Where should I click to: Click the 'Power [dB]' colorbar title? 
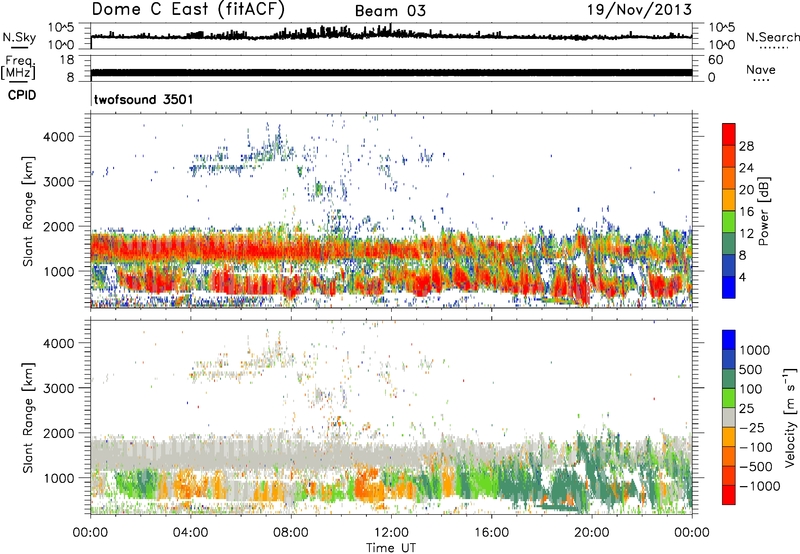tap(764, 211)
